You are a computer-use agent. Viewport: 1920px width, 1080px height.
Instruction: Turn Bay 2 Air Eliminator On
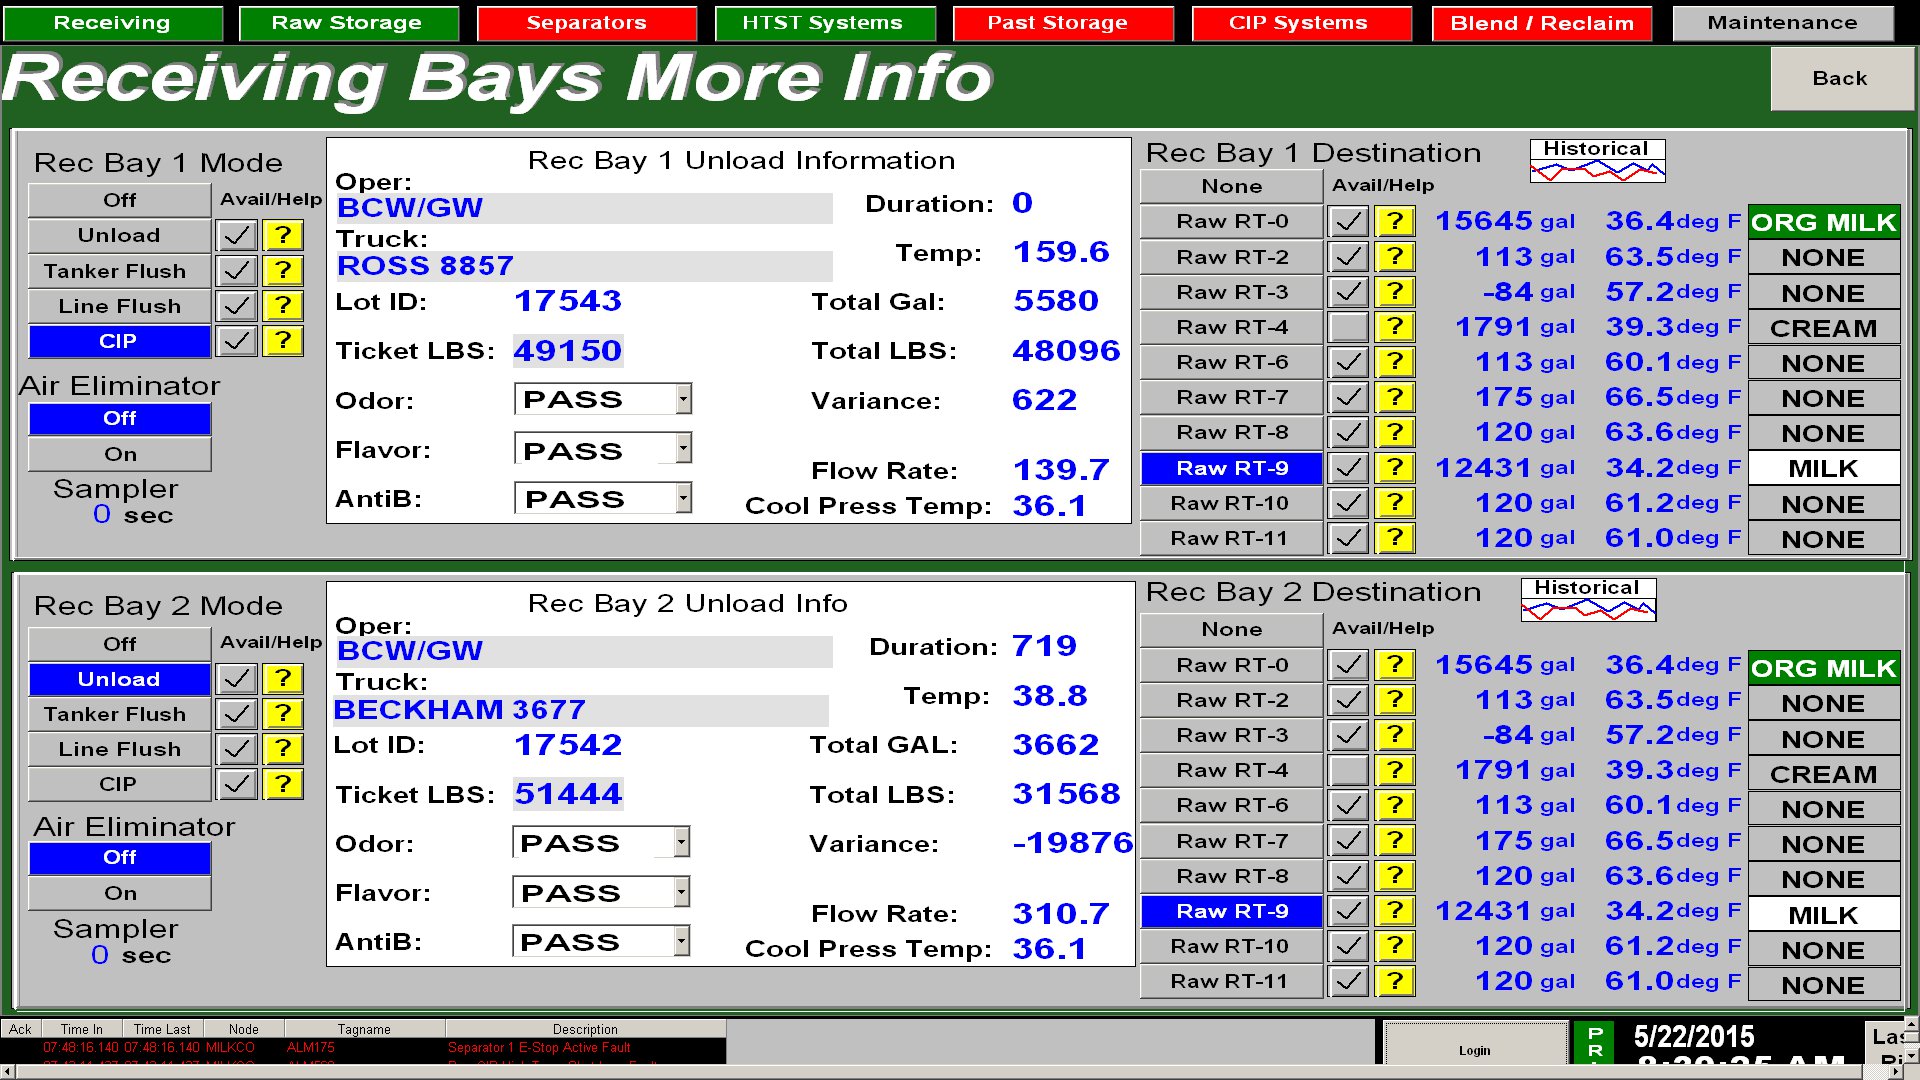120,893
